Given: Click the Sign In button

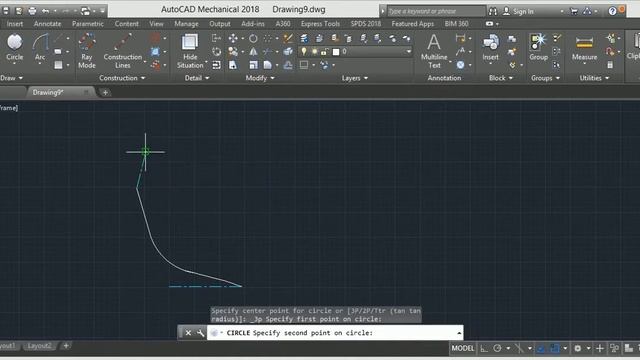Looking at the screenshot, I should coord(523,11).
